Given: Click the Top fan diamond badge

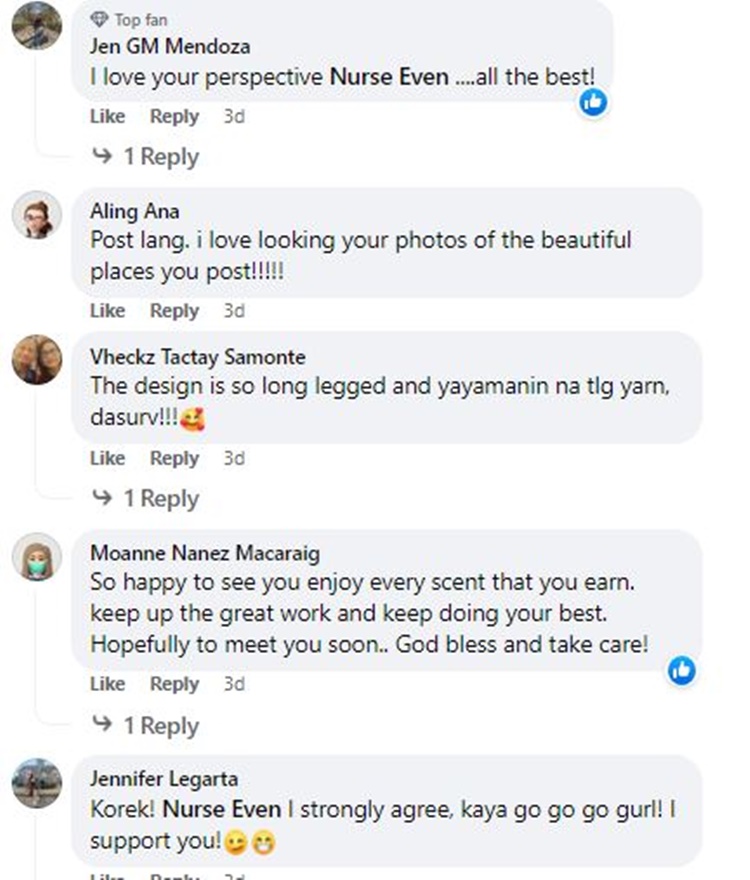Looking at the screenshot, I should (x=98, y=19).
